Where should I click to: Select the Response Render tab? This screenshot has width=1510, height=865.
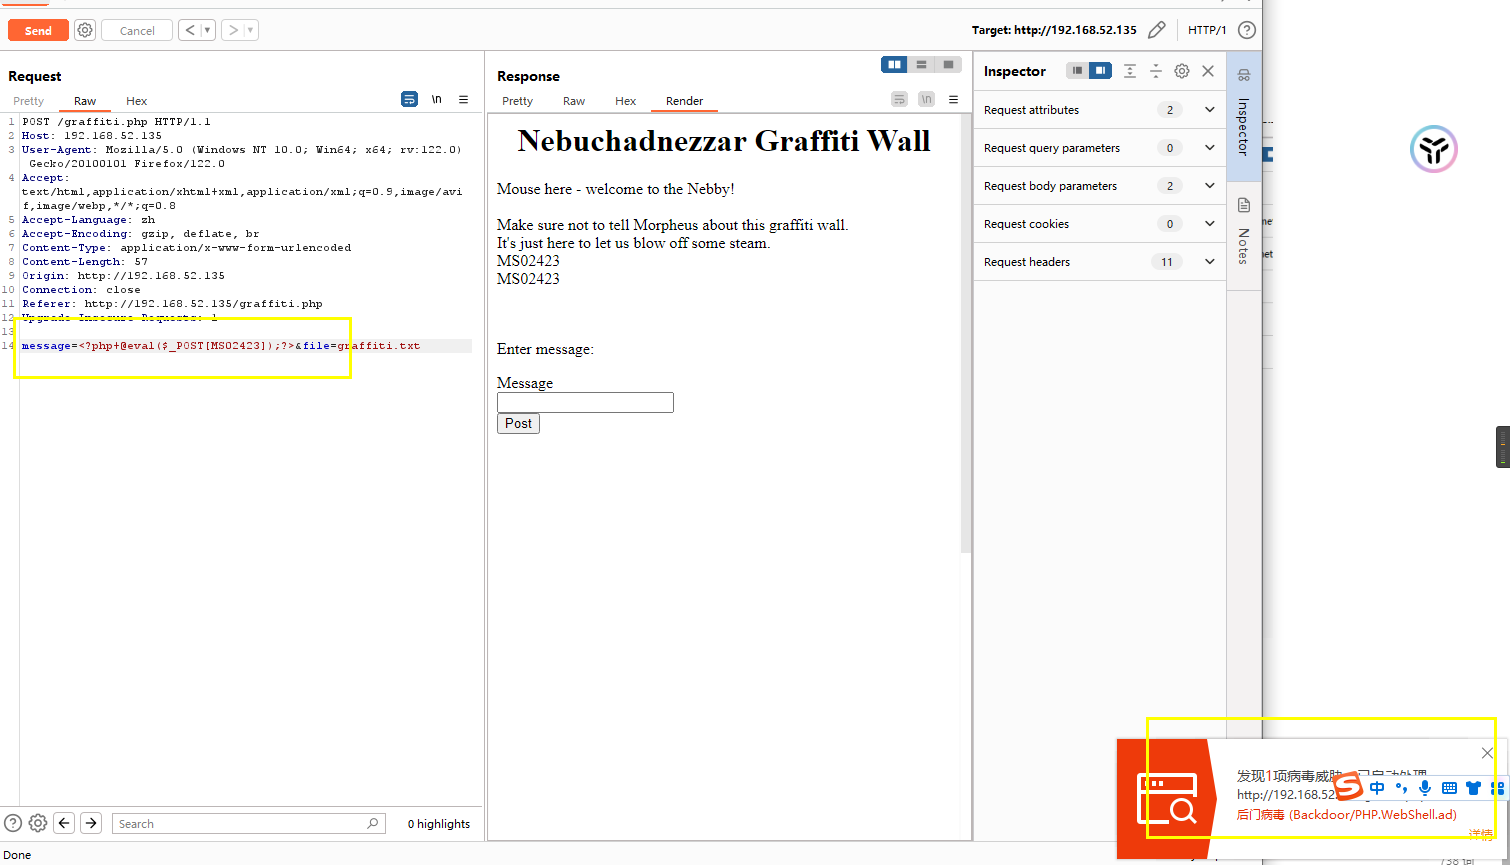click(685, 101)
